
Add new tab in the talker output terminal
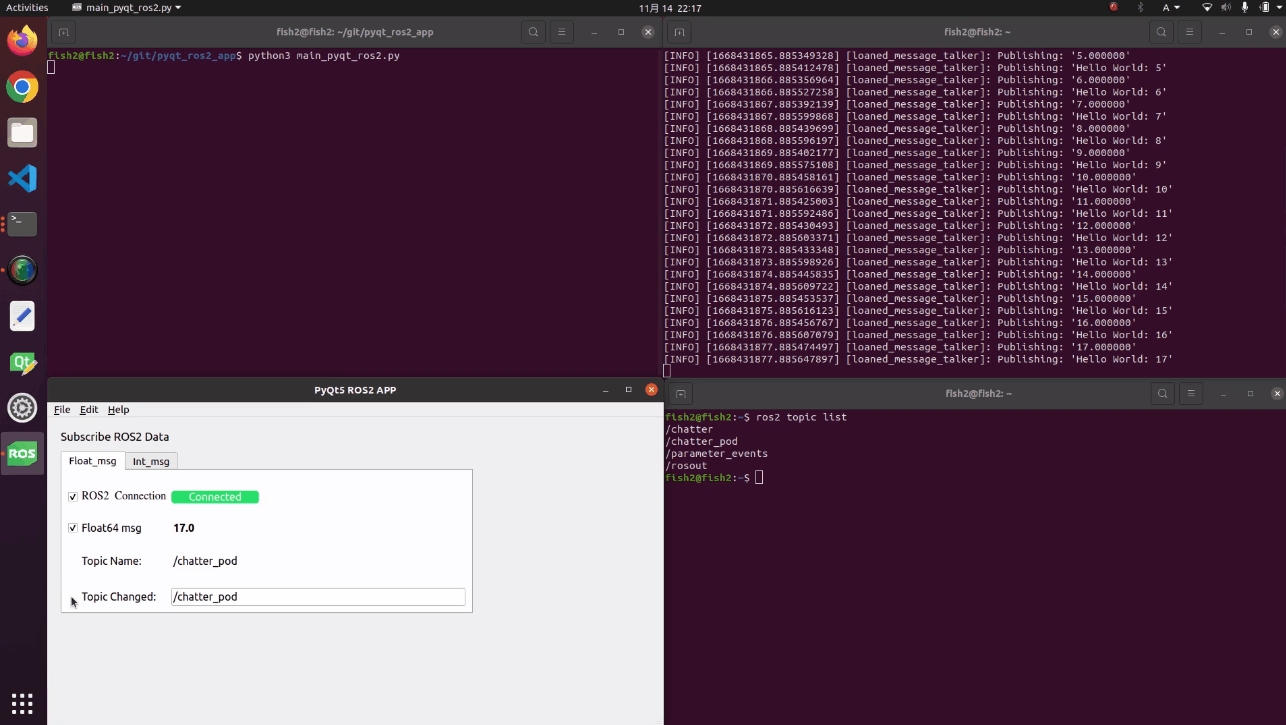click(679, 32)
